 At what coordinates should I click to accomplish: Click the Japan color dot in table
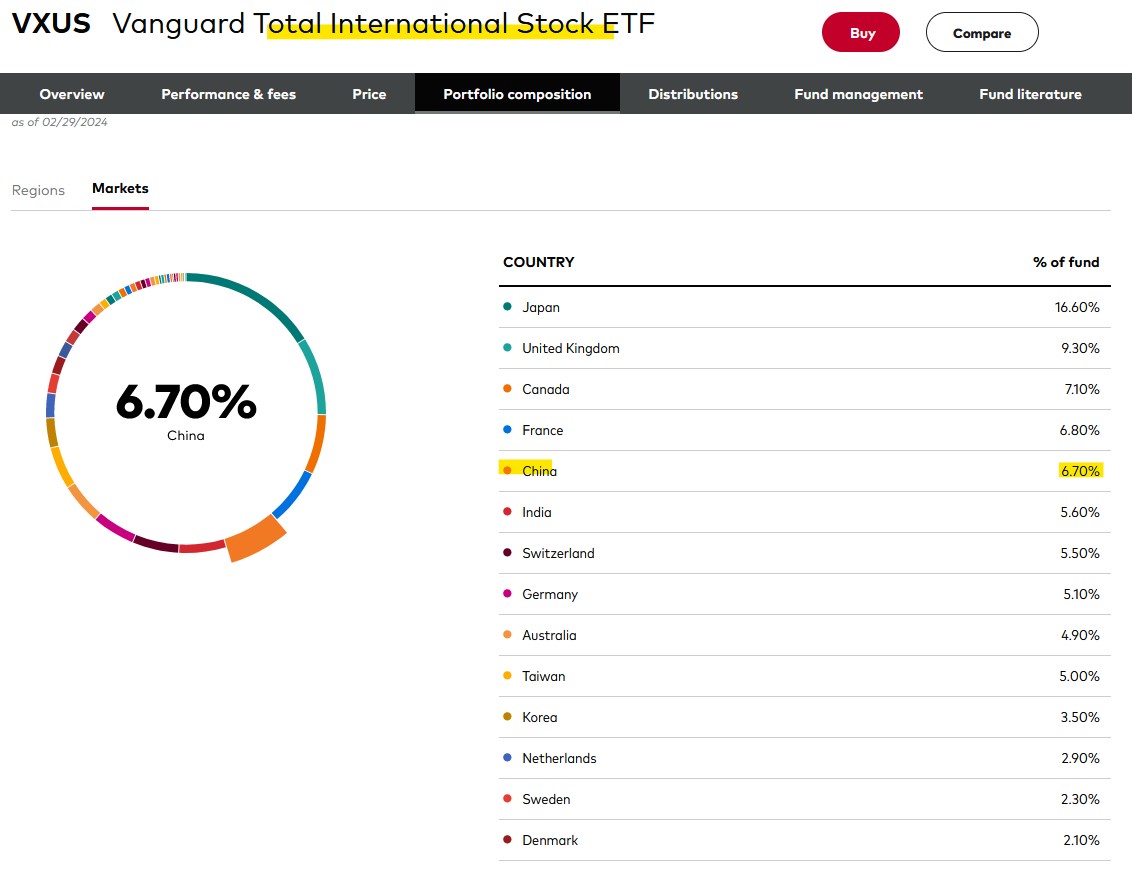507,307
